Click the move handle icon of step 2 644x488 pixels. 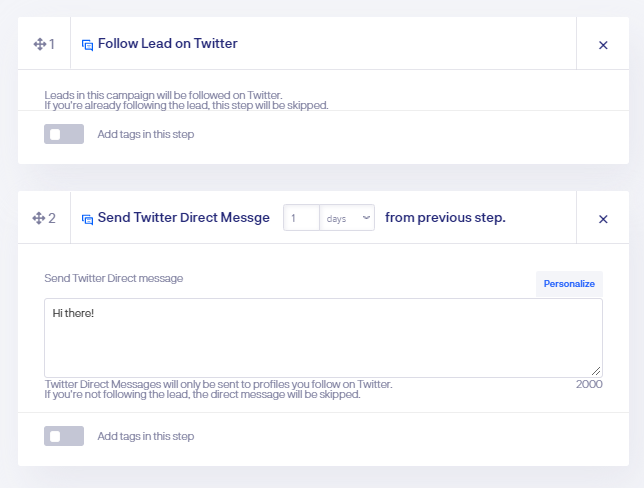[39, 218]
